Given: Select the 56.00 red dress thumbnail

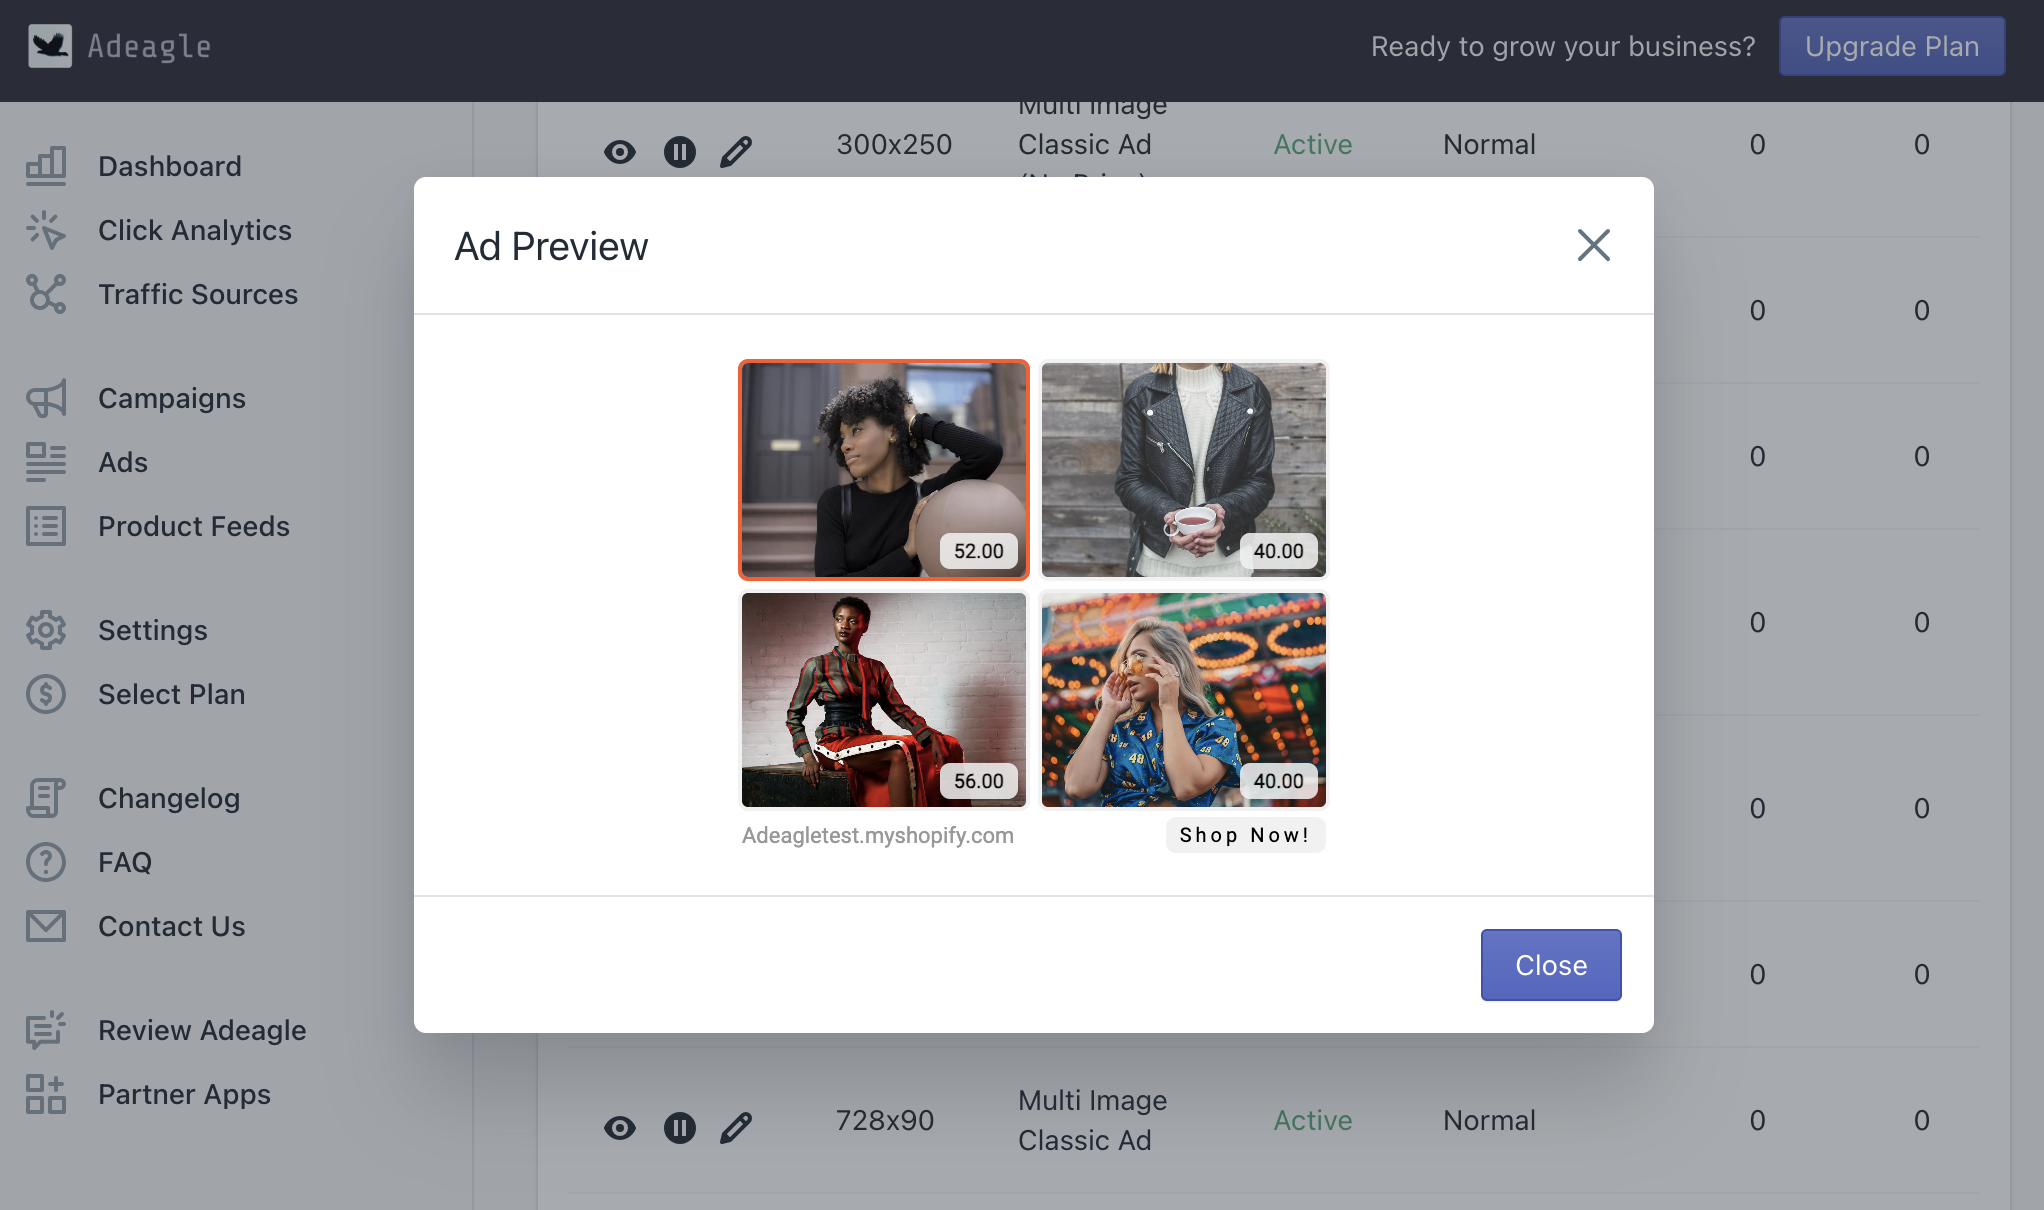Looking at the screenshot, I should (x=883, y=700).
